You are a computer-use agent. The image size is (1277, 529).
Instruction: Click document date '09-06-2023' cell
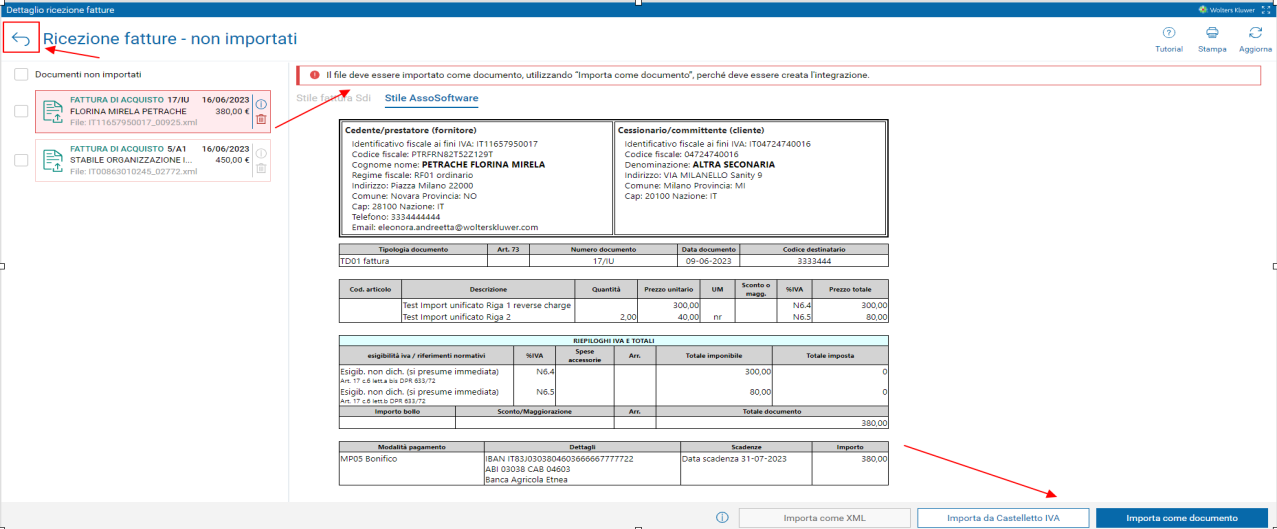point(709,261)
